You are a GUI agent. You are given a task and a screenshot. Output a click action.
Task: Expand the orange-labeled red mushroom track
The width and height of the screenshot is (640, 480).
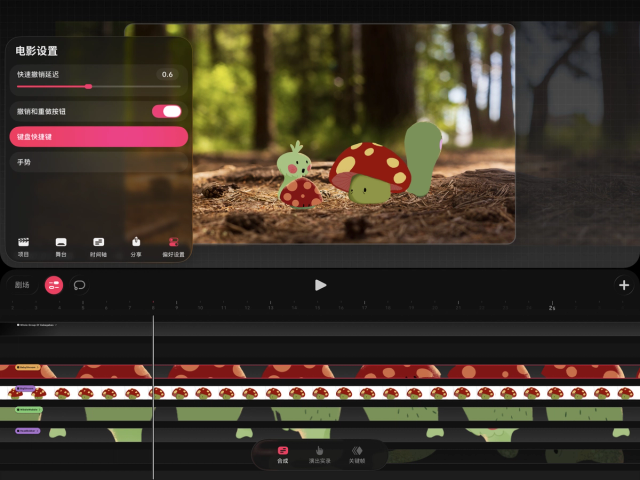tap(28, 367)
